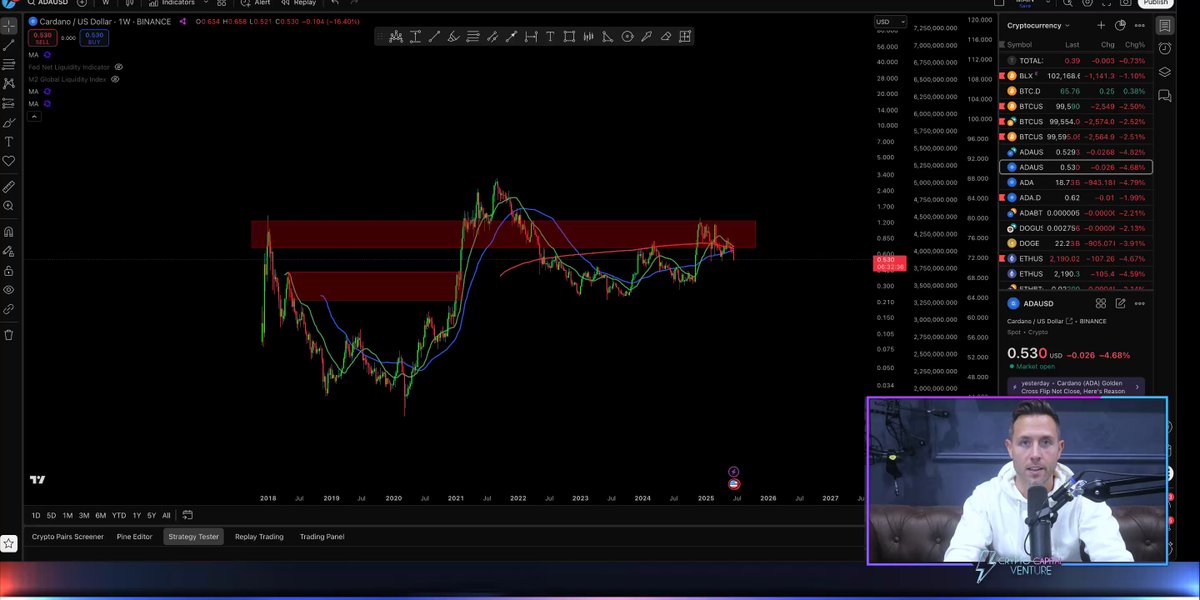Toggle hide all drawings eye icon
Viewport: 1200px width, 600px height.
(9, 289)
